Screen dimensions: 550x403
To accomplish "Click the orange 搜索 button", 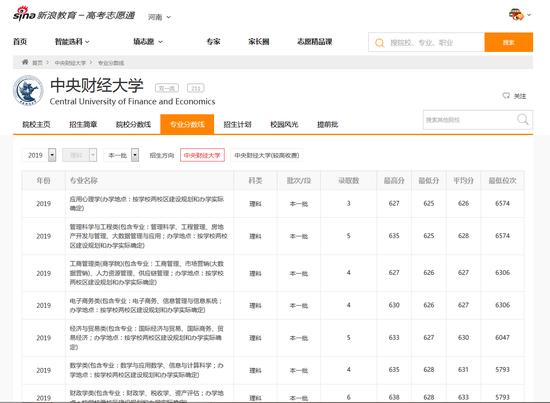I will (509, 42).
